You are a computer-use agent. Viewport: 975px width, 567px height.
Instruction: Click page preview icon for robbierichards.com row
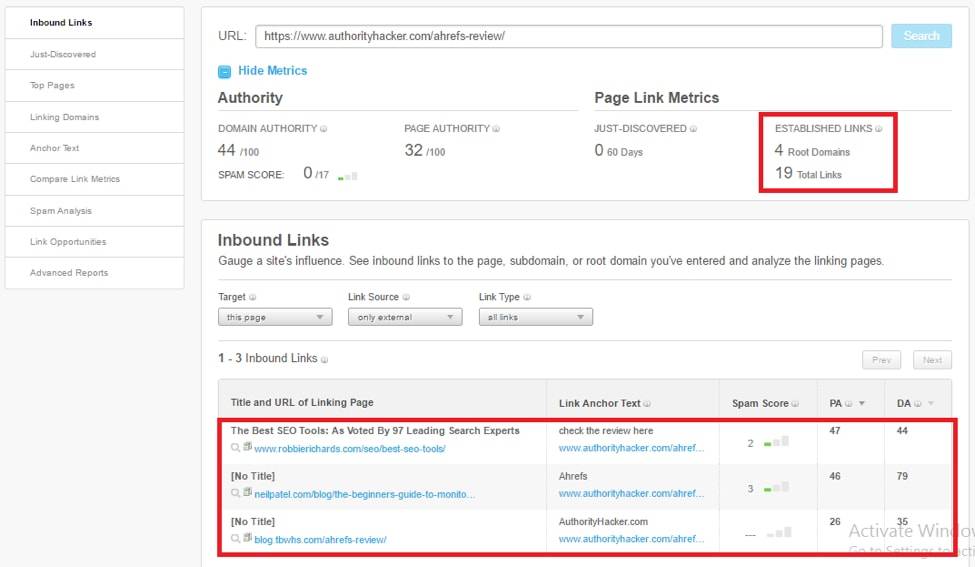(247, 446)
